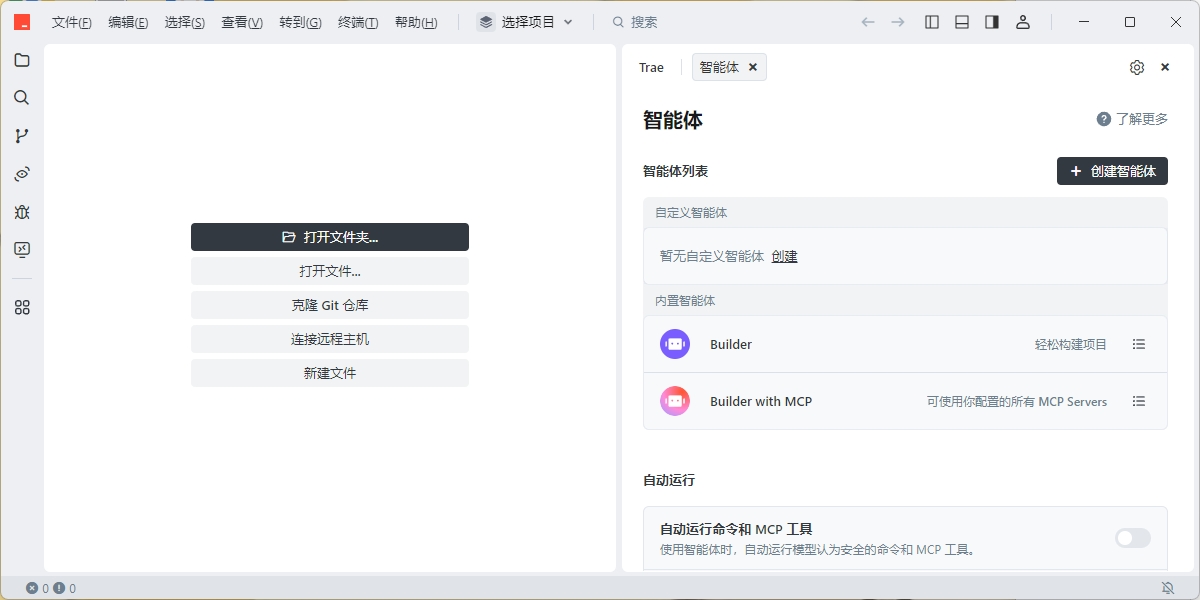Click the notification bell in status bar

tap(1167, 588)
